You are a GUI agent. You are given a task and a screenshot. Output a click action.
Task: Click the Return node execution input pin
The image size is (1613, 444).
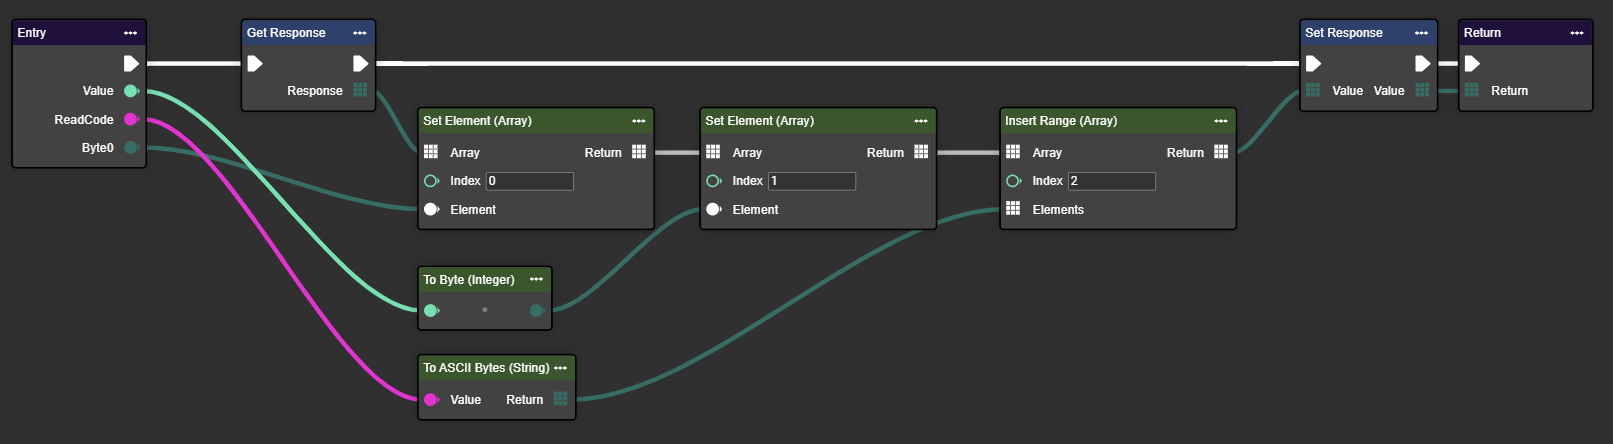coord(1472,63)
